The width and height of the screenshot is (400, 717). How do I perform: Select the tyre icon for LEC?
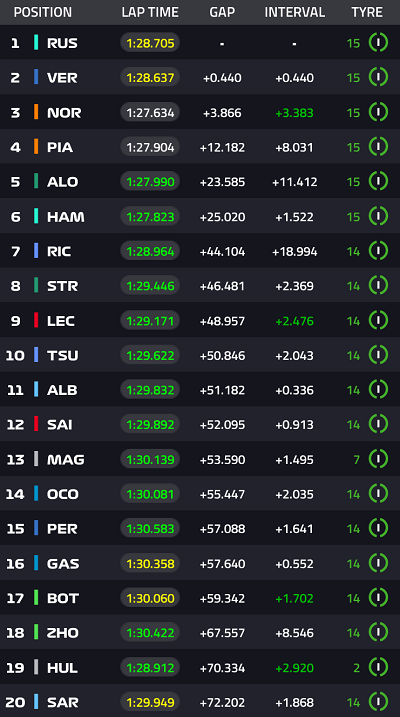[378, 320]
